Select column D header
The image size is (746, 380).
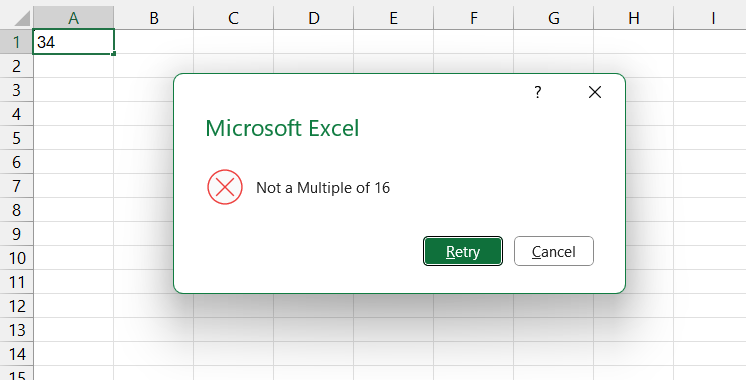pyautogui.click(x=314, y=18)
